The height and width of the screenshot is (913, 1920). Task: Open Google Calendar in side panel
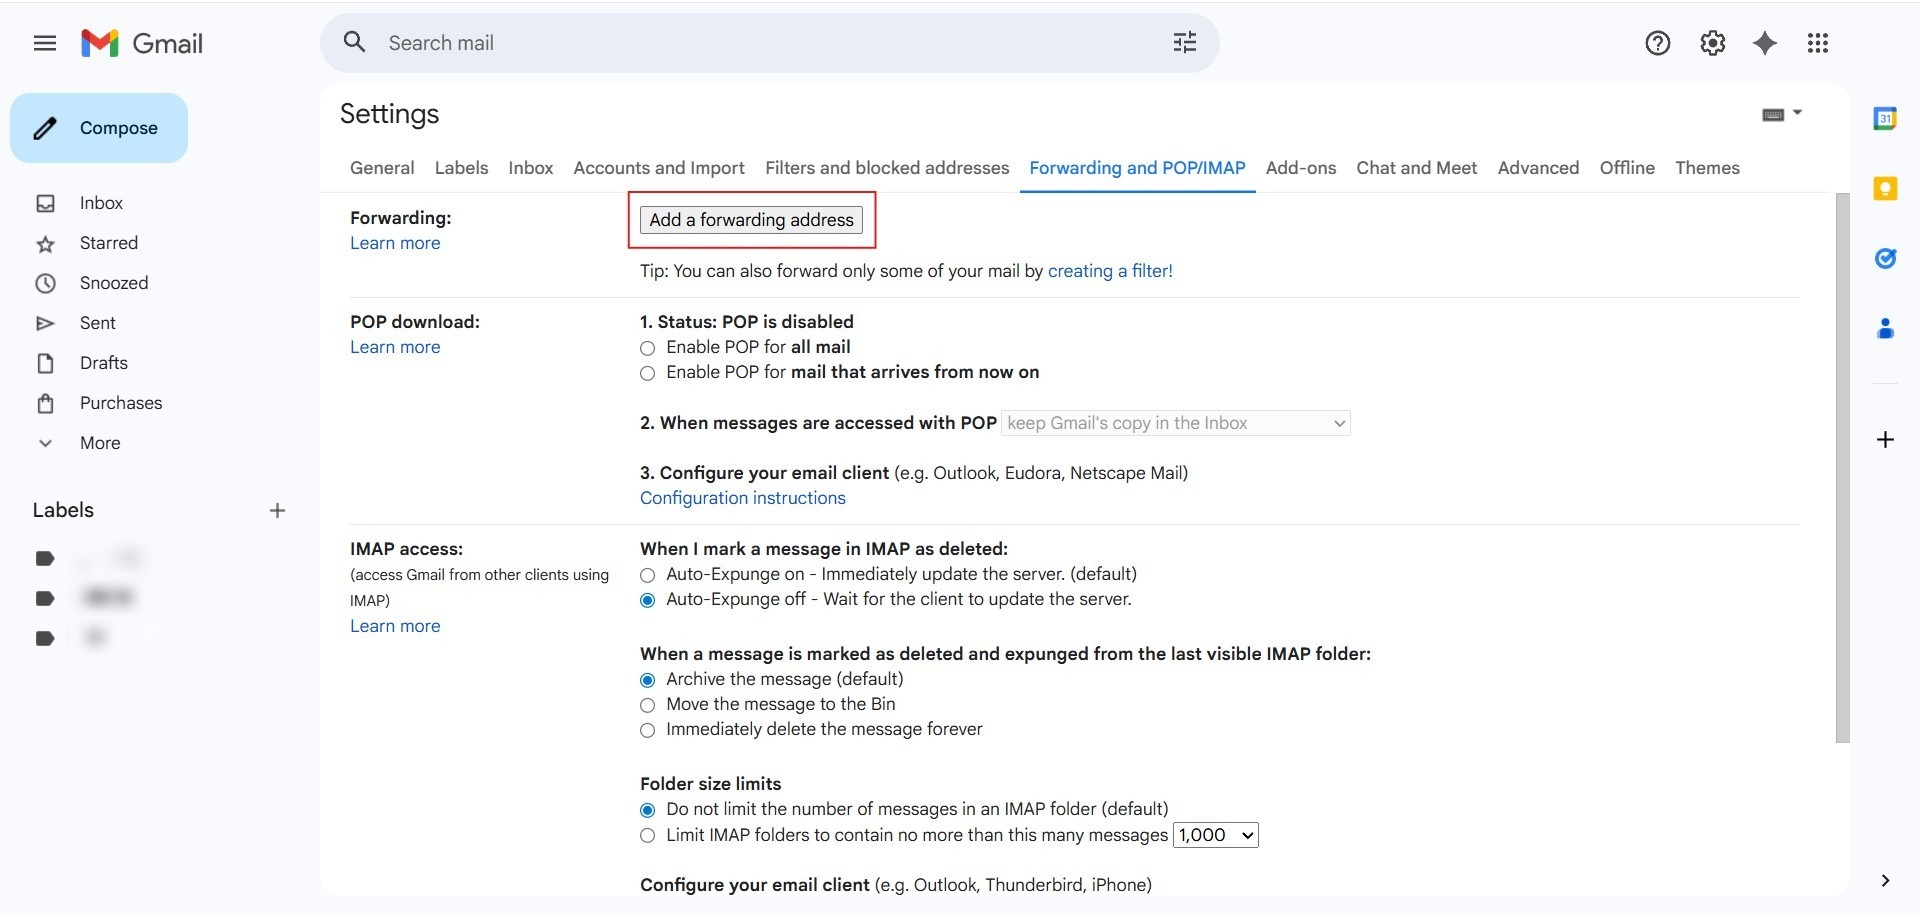[x=1885, y=119]
